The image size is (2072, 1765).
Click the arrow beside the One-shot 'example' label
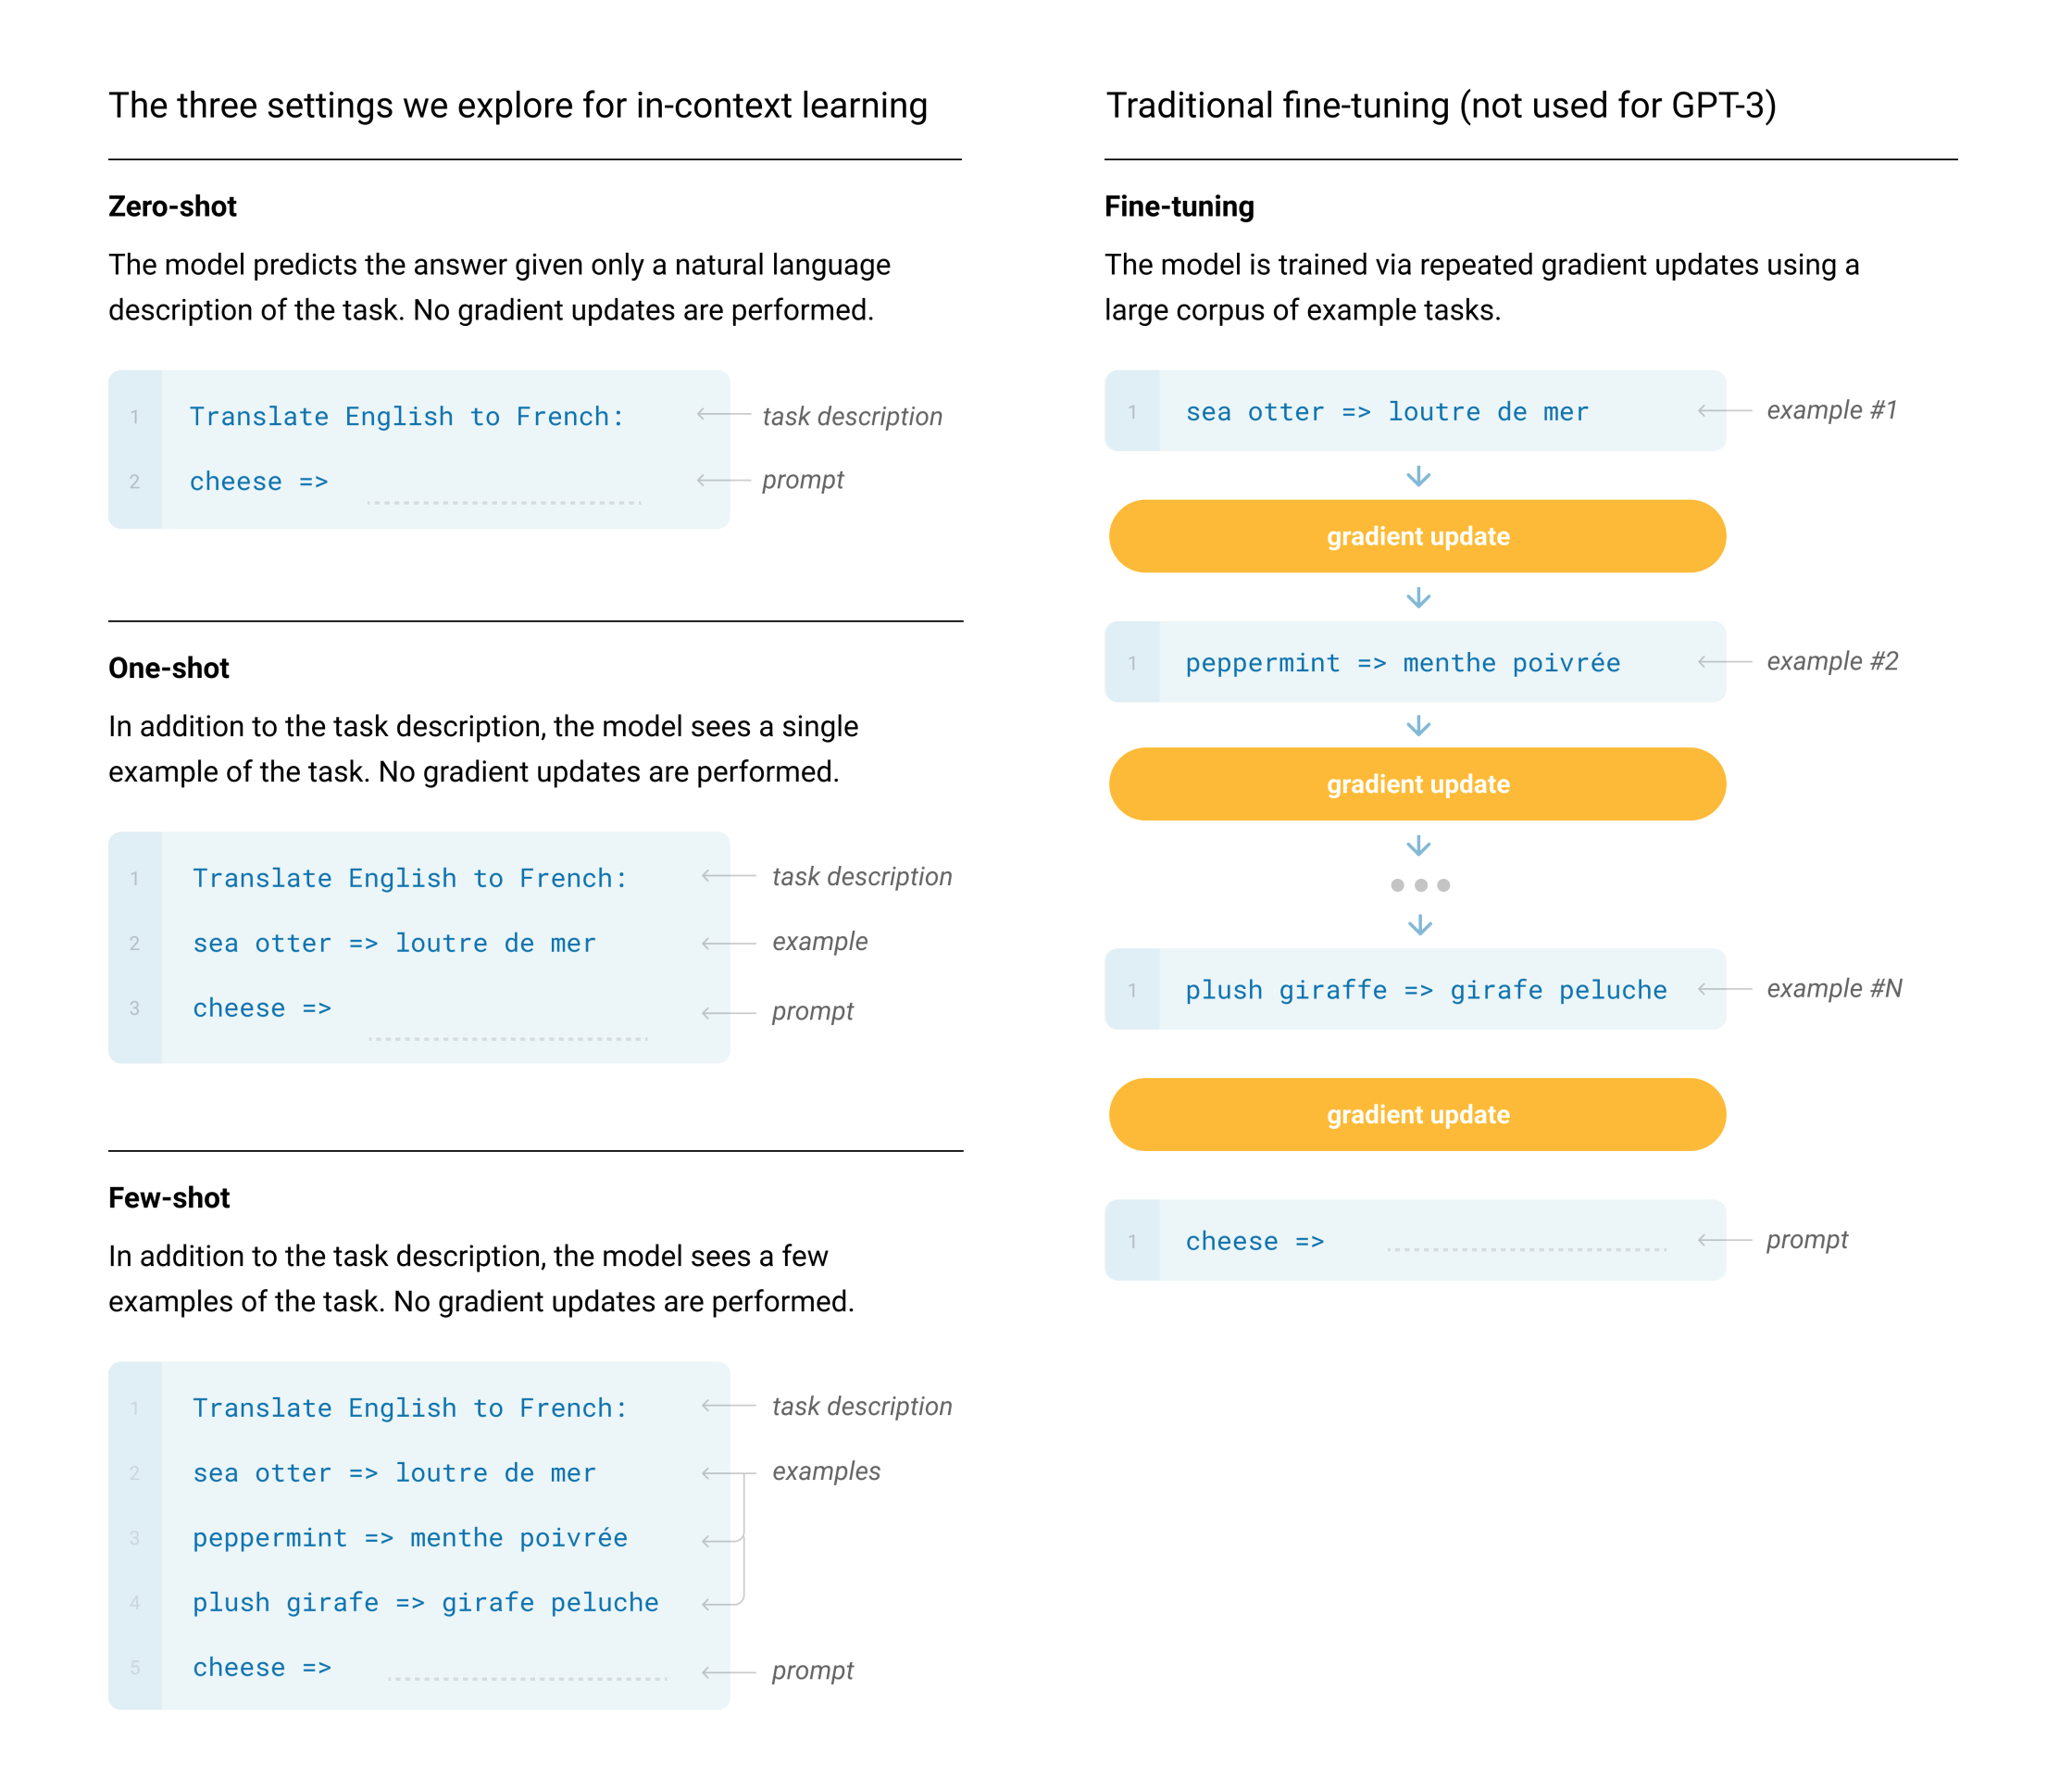pos(728,943)
